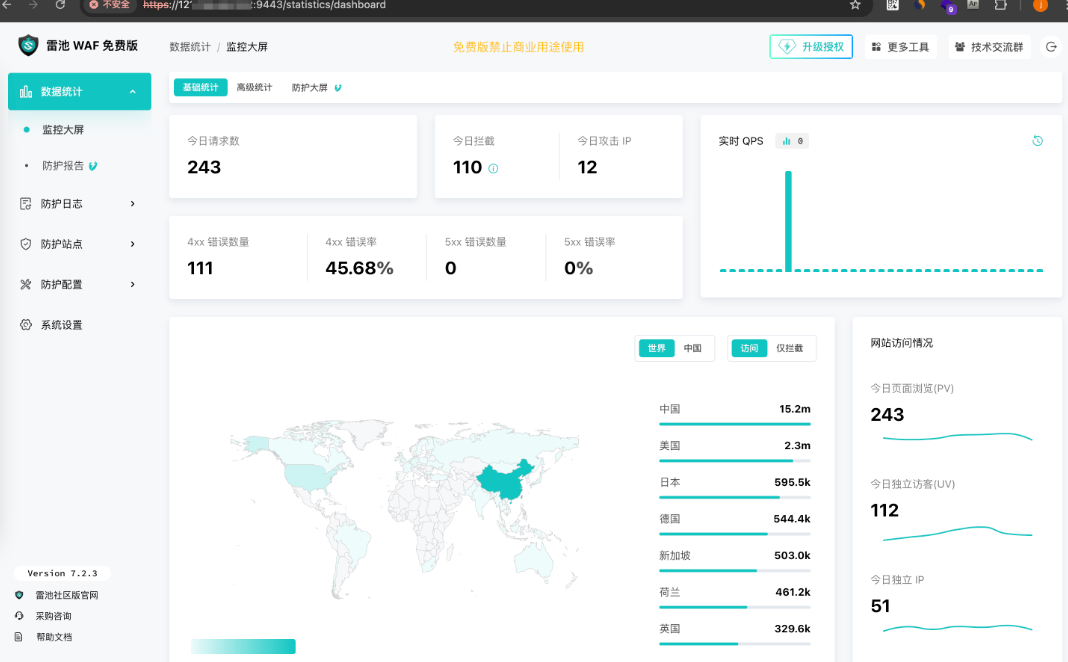Switch map scope to 中国
Viewport: 1068px width, 662px height.
tap(693, 348)
